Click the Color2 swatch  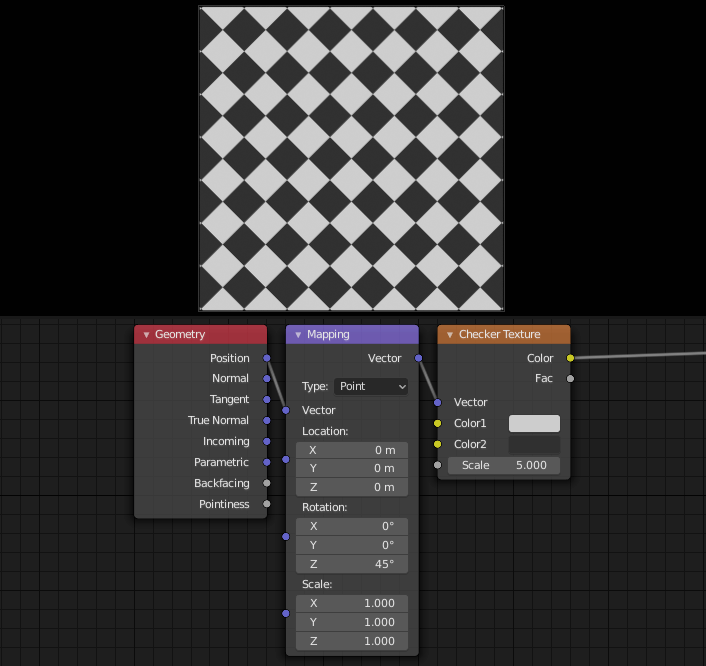point(534,444)
